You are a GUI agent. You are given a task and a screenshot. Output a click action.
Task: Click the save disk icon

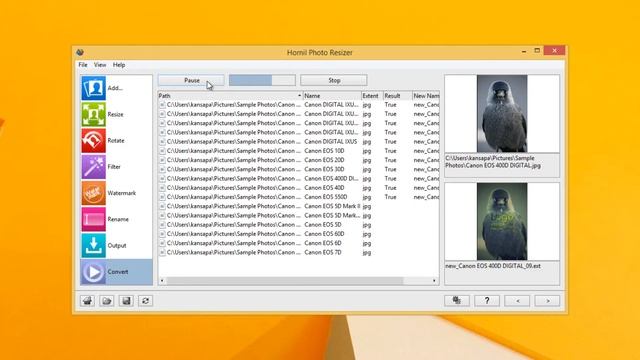126,301
